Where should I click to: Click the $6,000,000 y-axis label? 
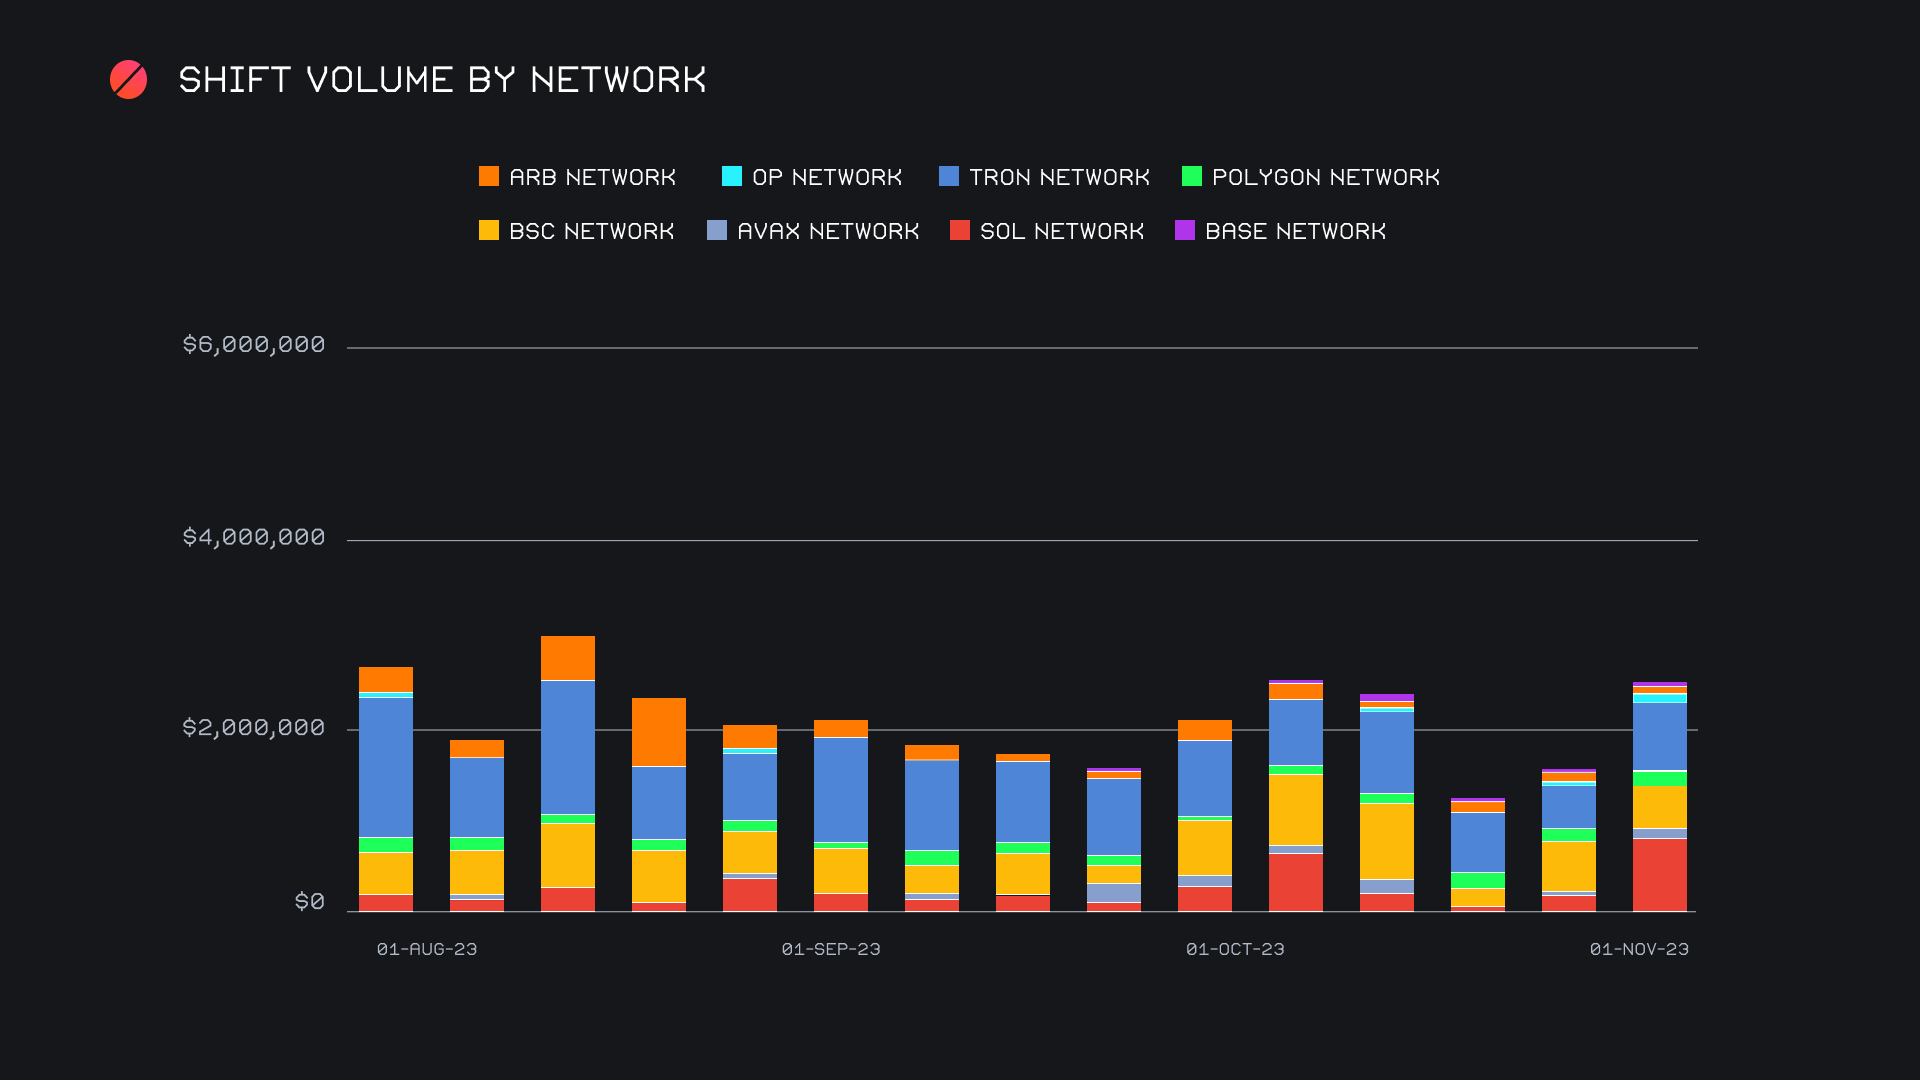254,345
